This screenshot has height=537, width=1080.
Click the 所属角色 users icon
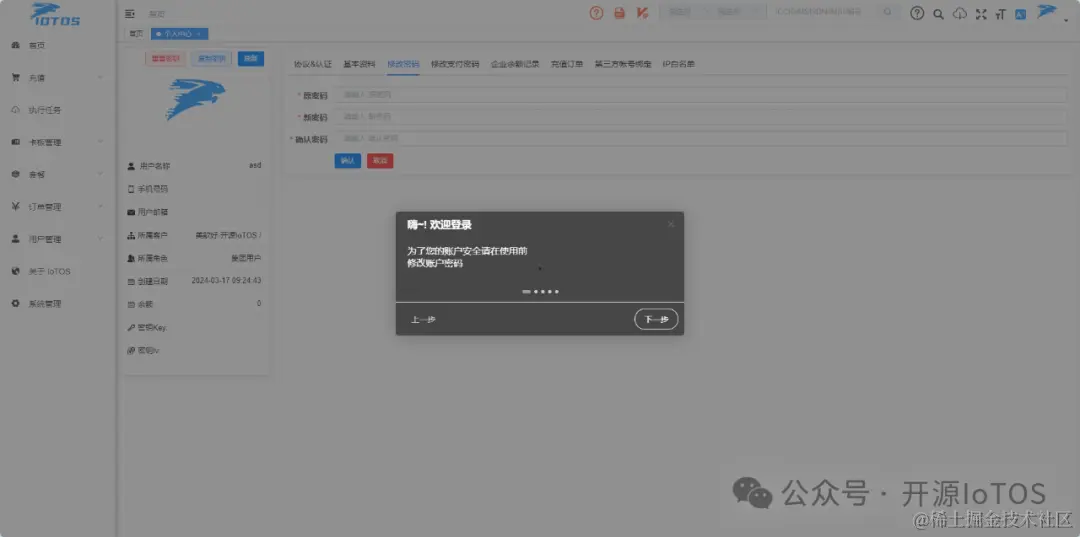coord(131,258)
